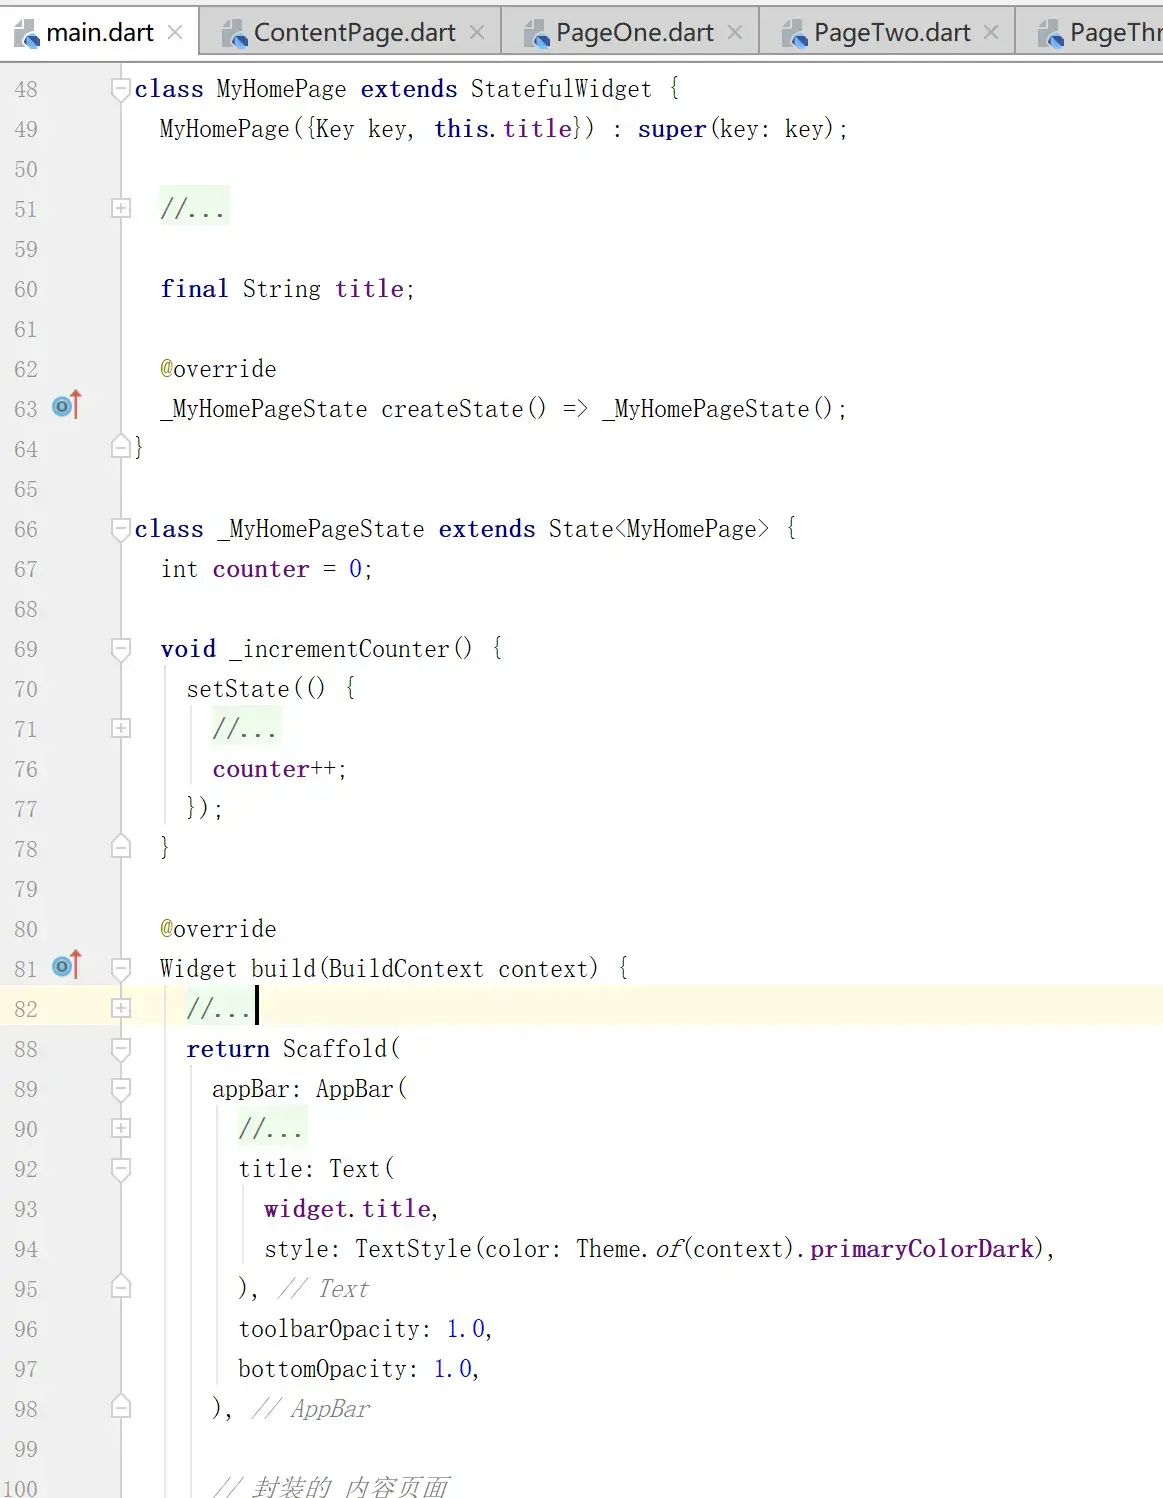Click the override gutter icon on line 63

[66, 405]
